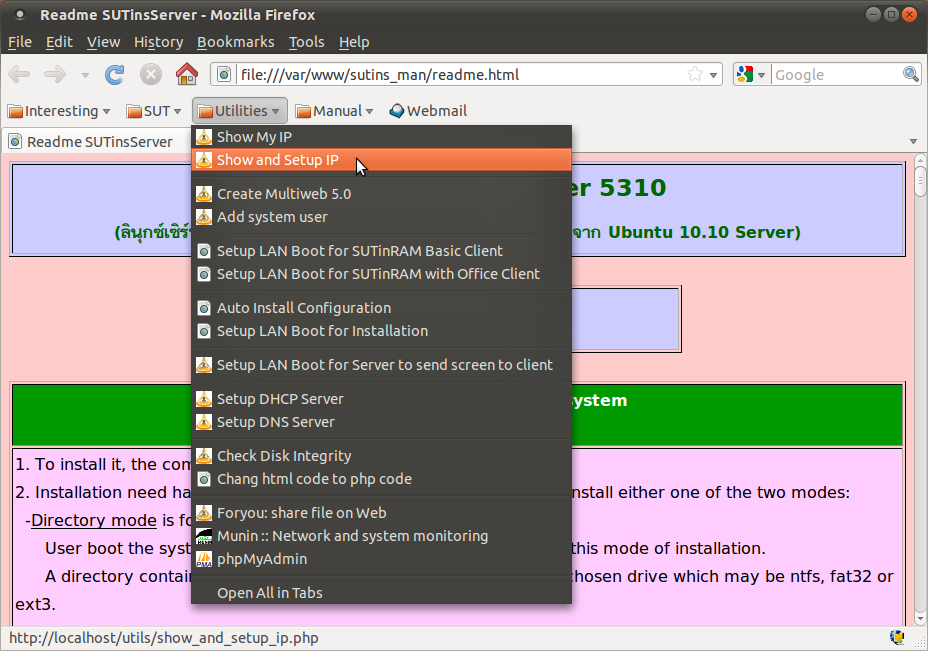Screen dimensions: 928x651
Task: Choose Chang html code to php code
Action: pyautogui.click(x=381, y=479)
